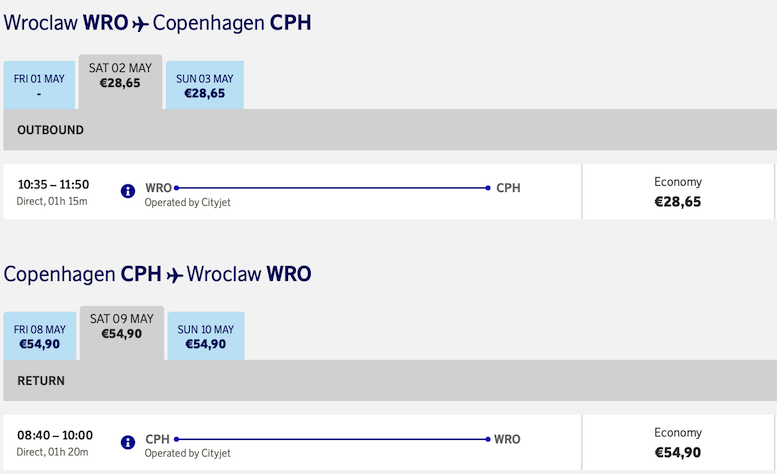The width and height of the screenshot is (777, 474).
Task: Open info icon for outbound WRO–CPH flight
Action: tap(128, 191)
